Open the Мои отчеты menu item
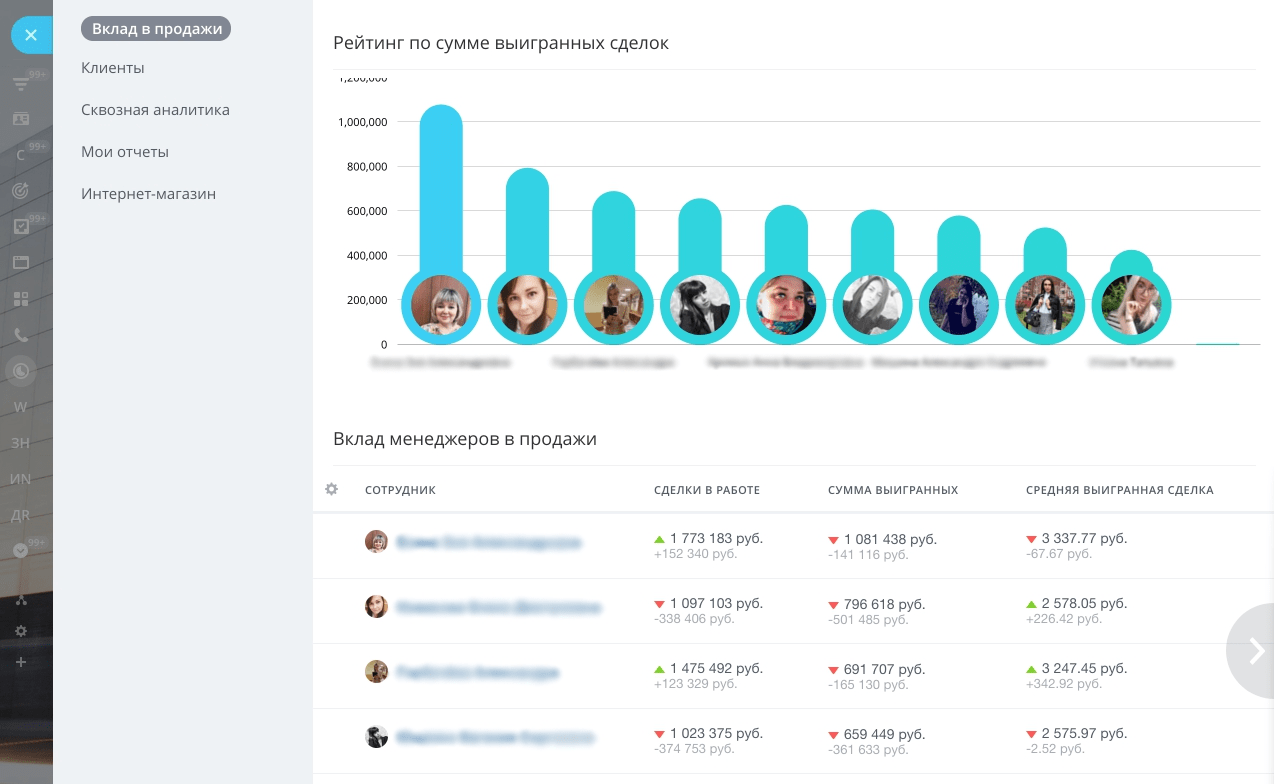This screenshot has width=1274, height=784. (x=125, y=152)
